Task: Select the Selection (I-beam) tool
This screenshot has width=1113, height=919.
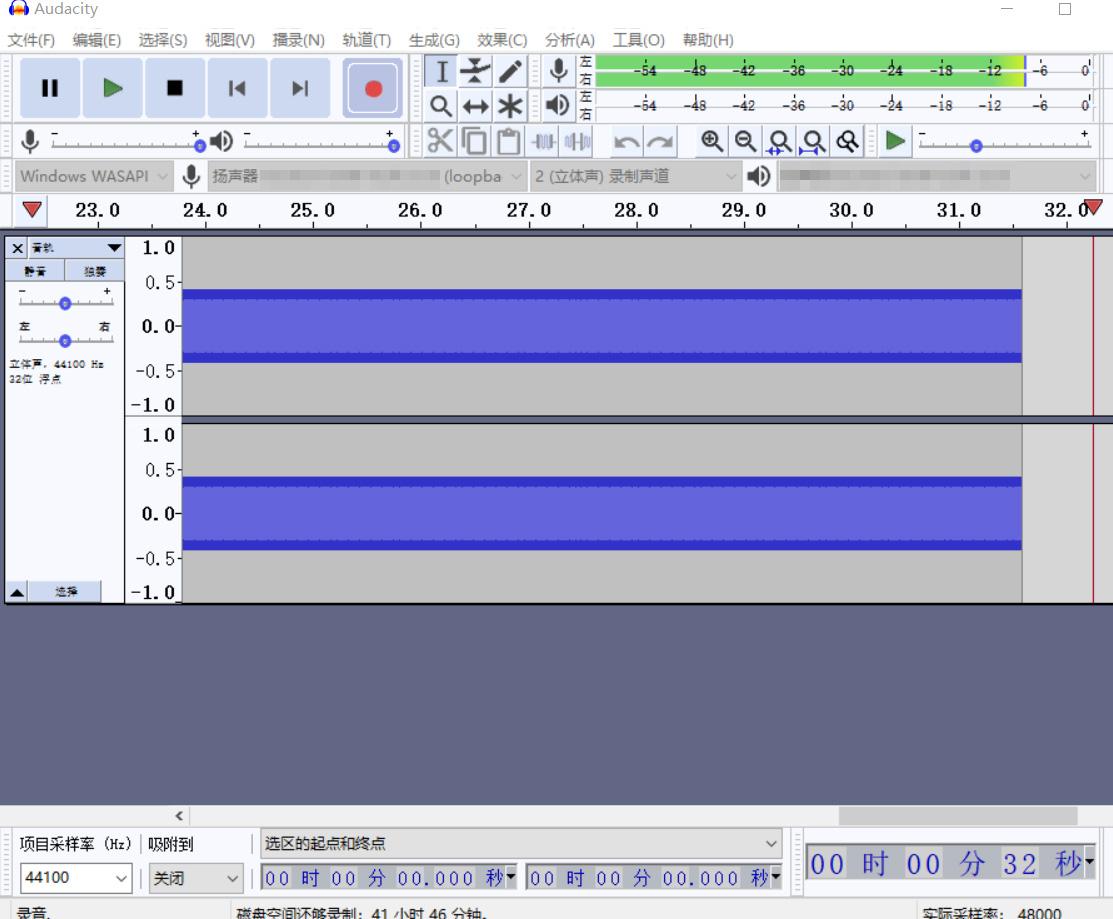Action: (x=441, y=71)
